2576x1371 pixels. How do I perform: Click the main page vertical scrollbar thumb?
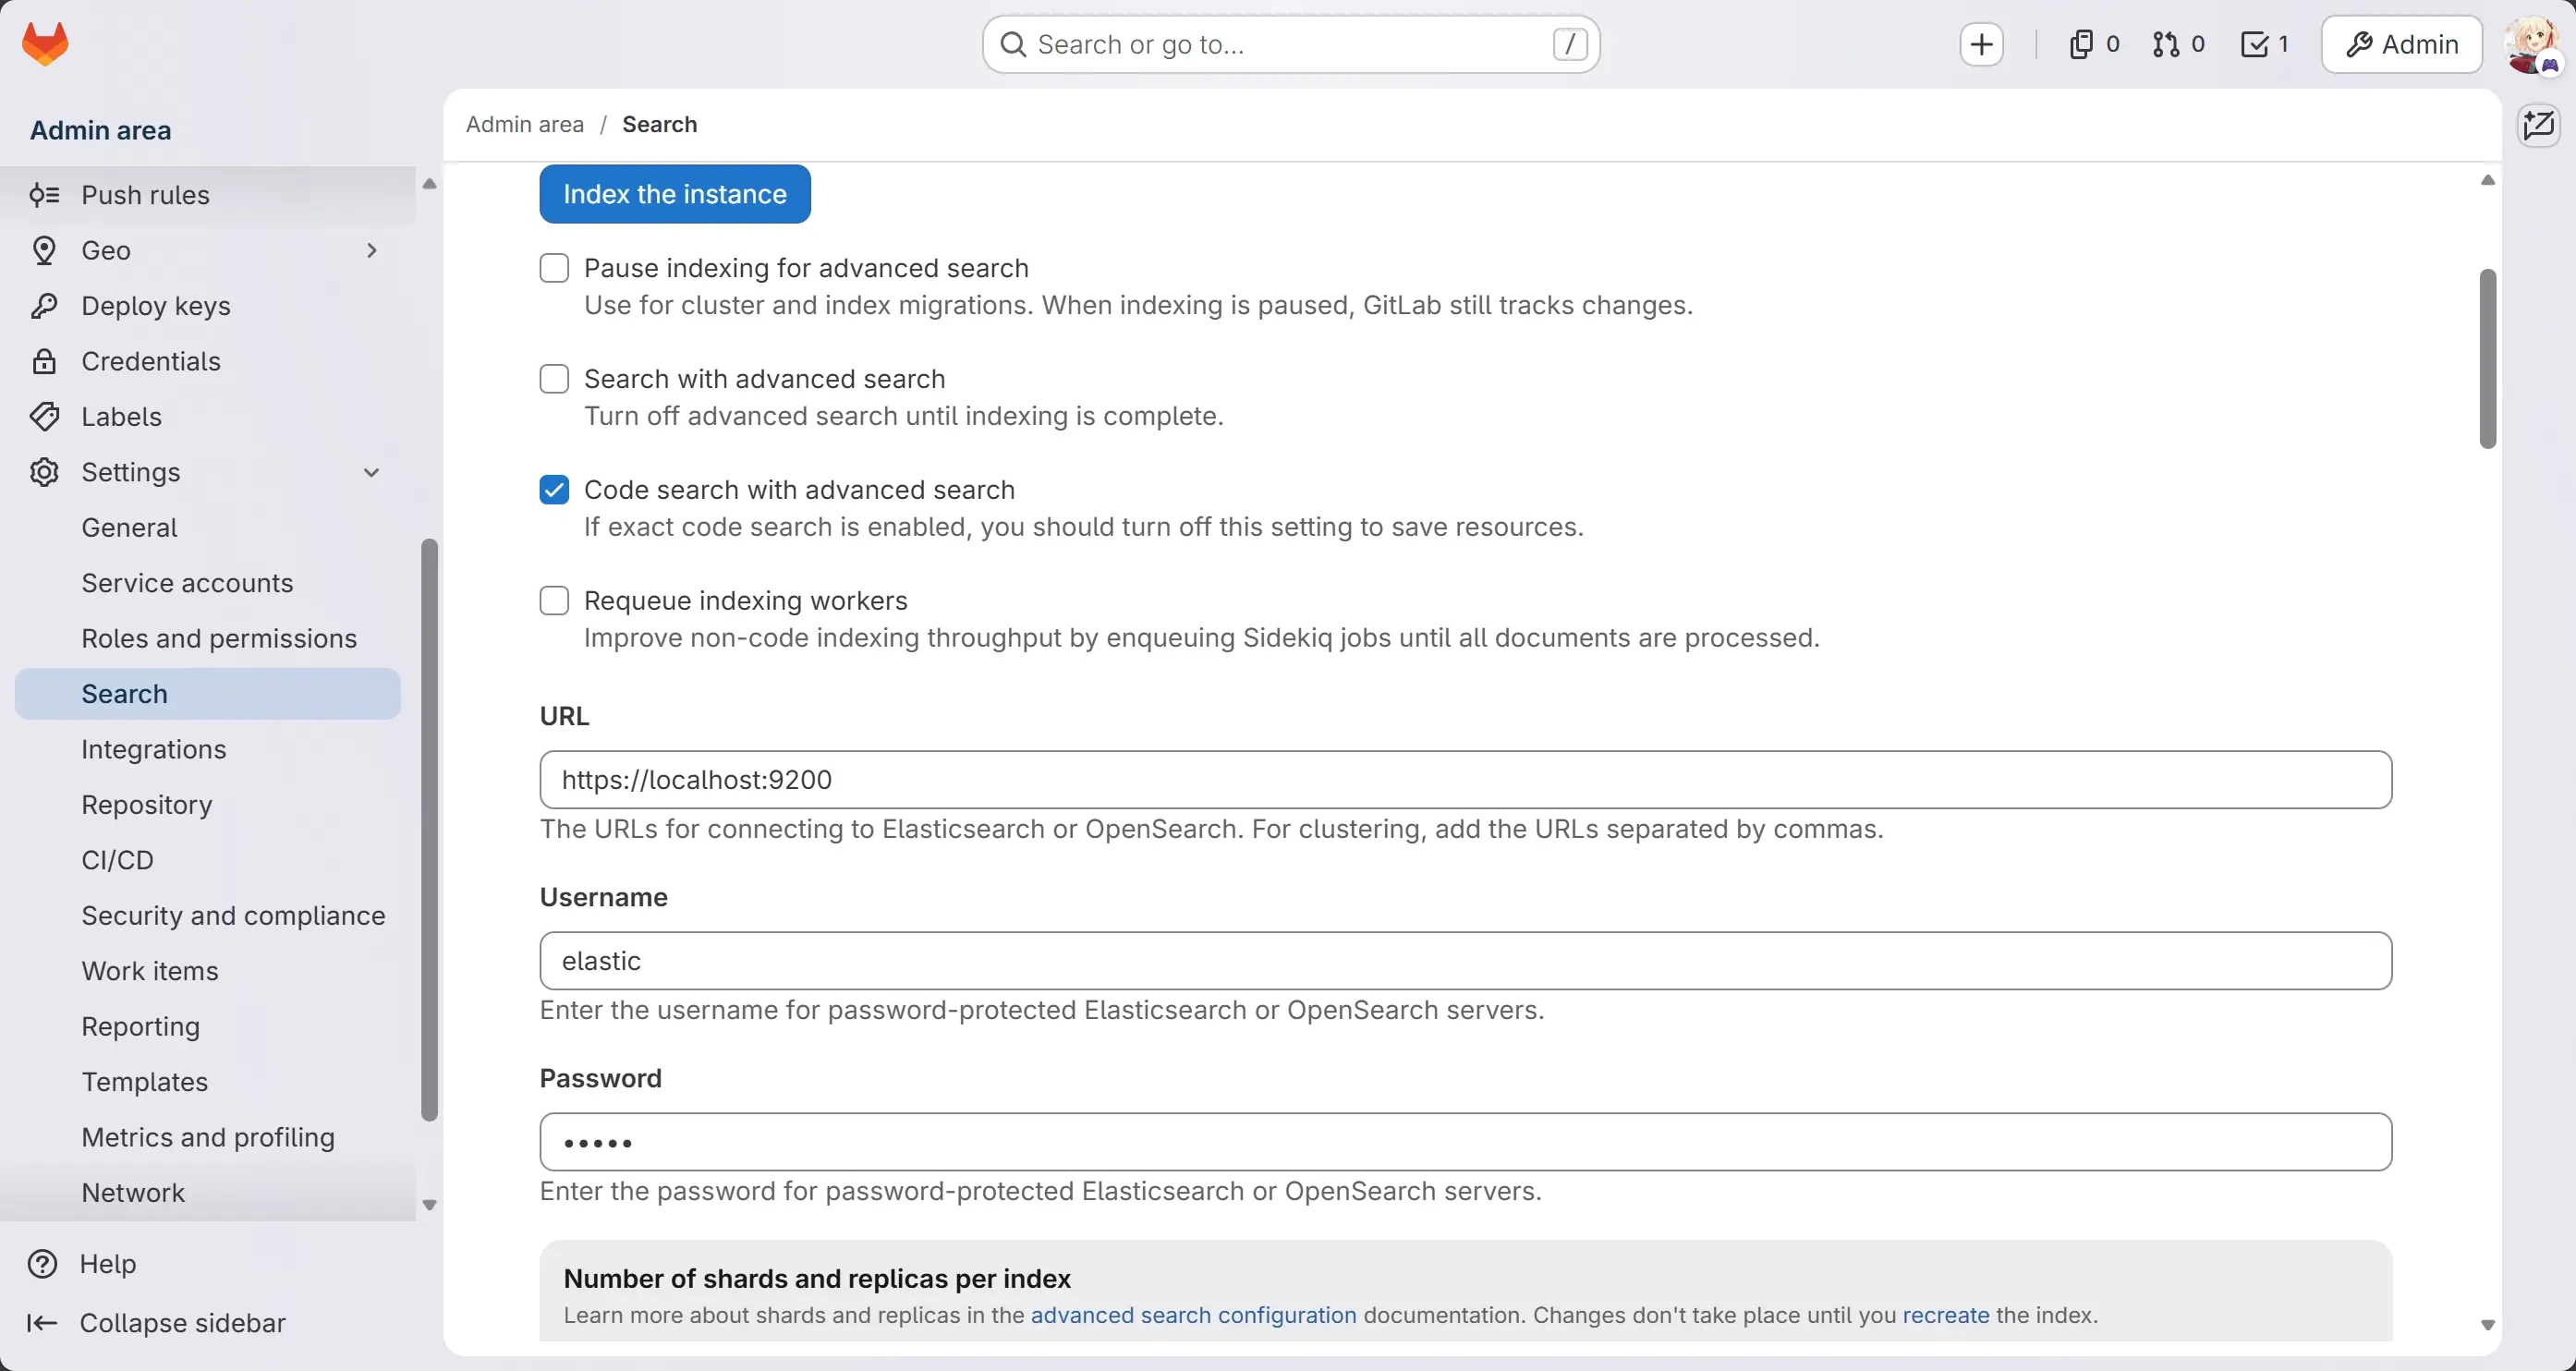coord(2488,359)
